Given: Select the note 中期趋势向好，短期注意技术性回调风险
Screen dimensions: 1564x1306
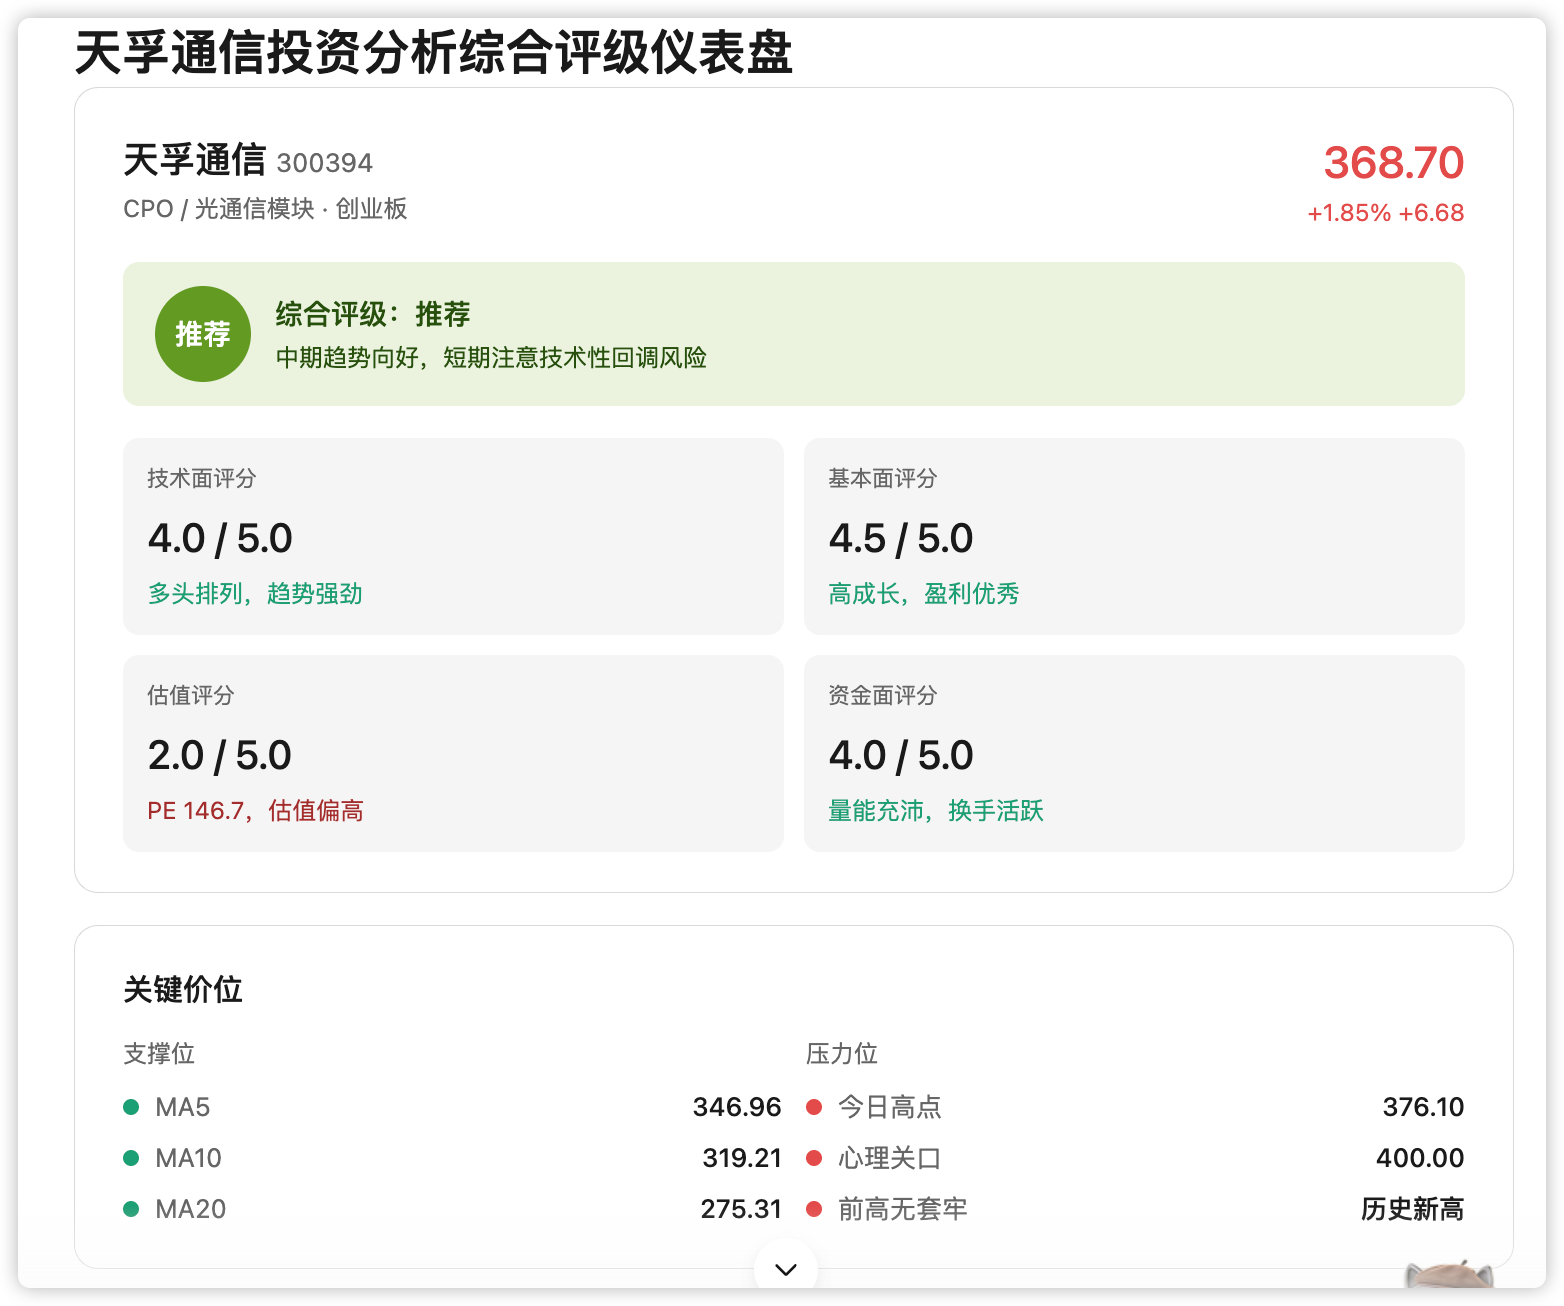Looking at the screenshot, I should point(491,358).
